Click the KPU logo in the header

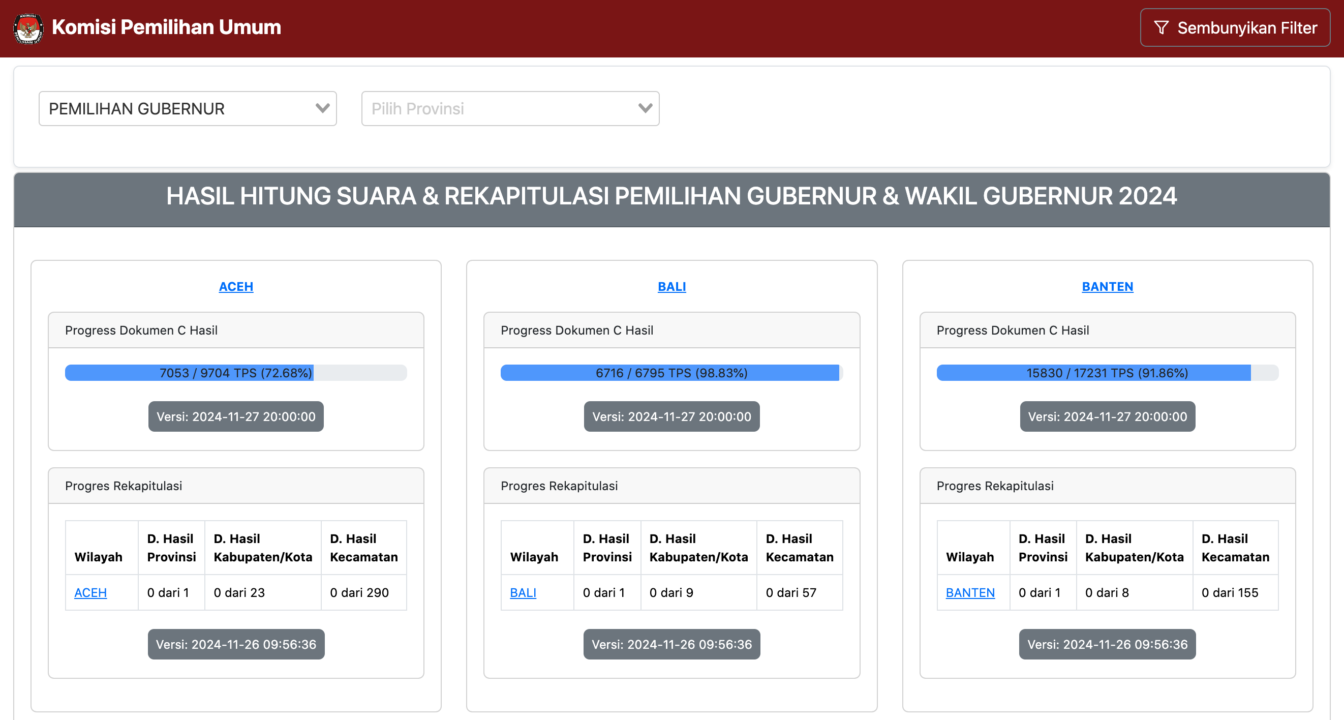click(x=28, y=28)
